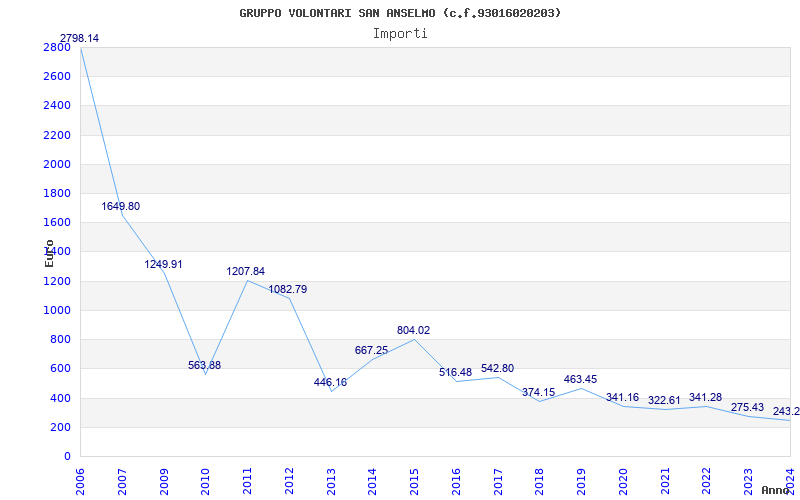Select the 1082.79 data label
This screenshot has height=500, width=800.
pyautogui.click(x=288, y=289)
